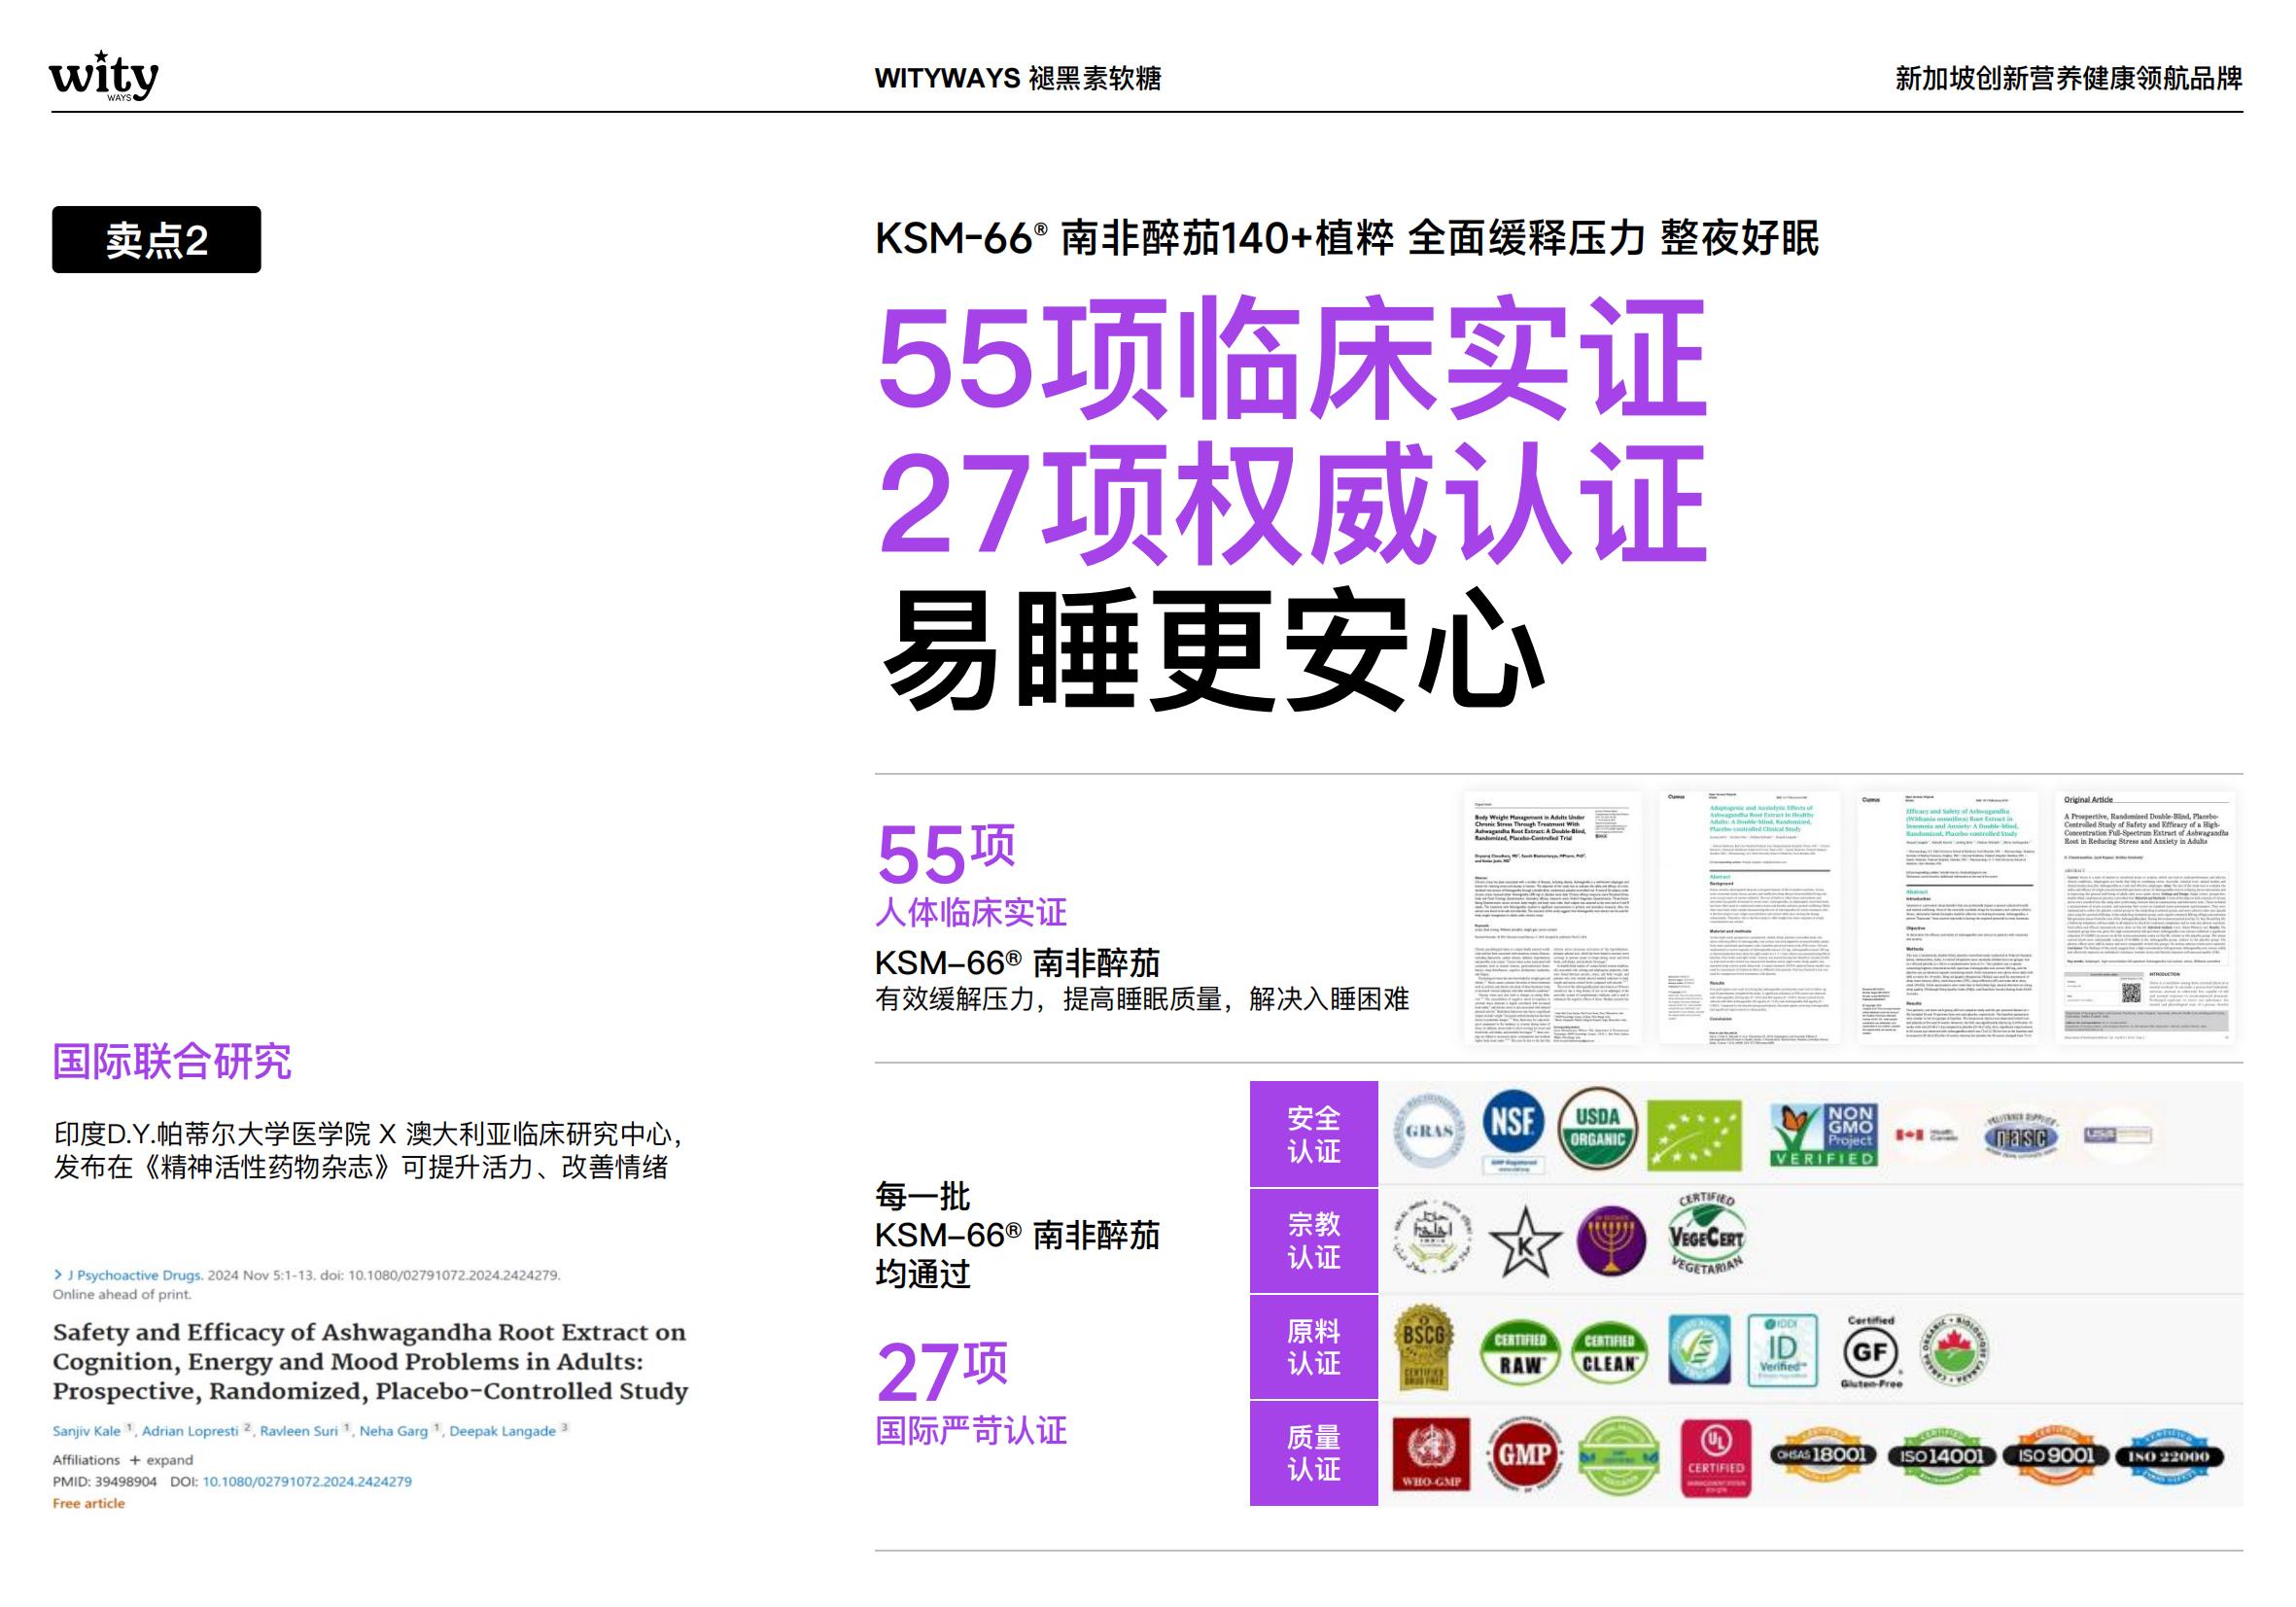Click the VegeCert vegetarian badge

(x=1706, y=1238)
